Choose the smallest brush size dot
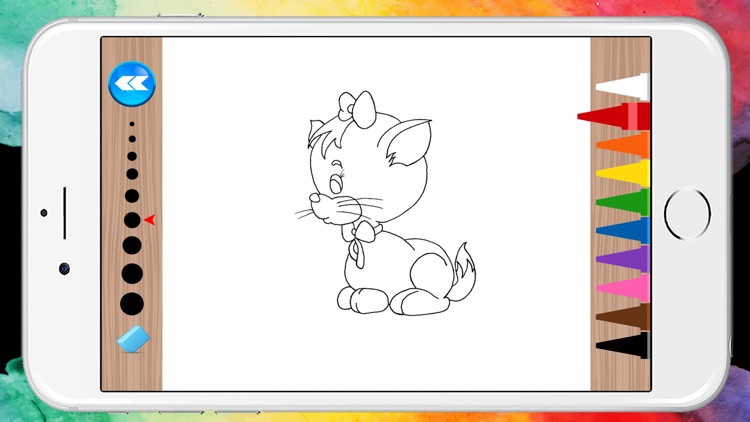The height and width of the screenshot is (422, 750). [x=132, y=124]
